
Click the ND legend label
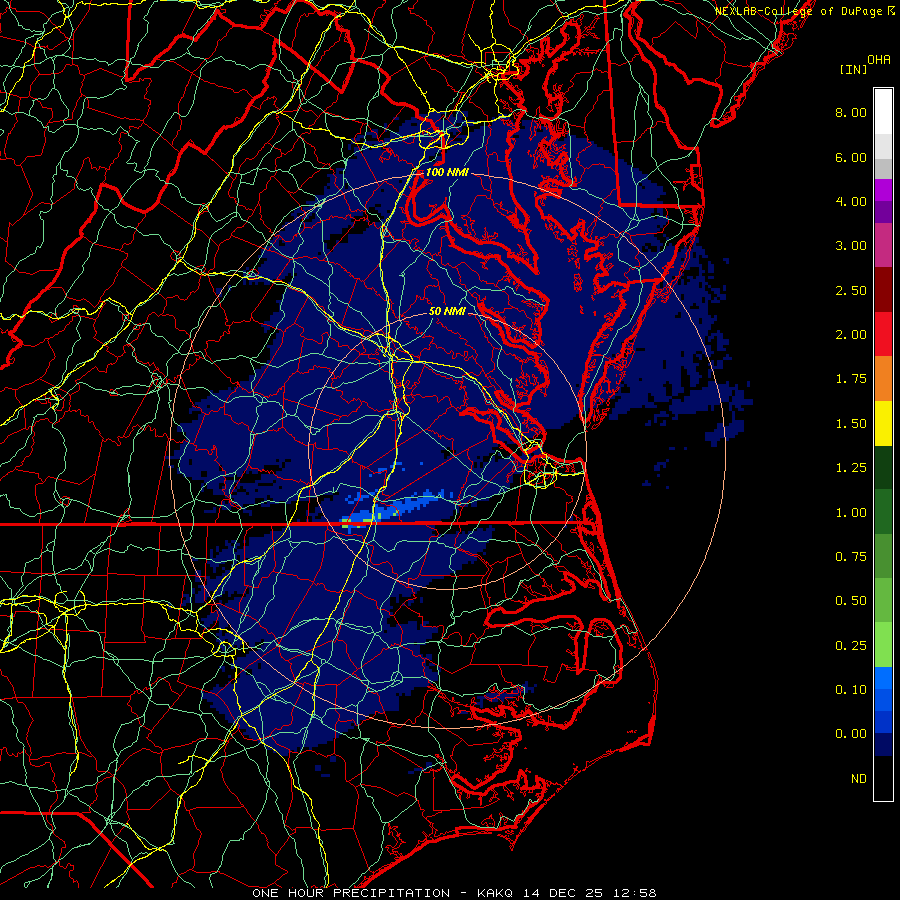click(x=859, y=779)
